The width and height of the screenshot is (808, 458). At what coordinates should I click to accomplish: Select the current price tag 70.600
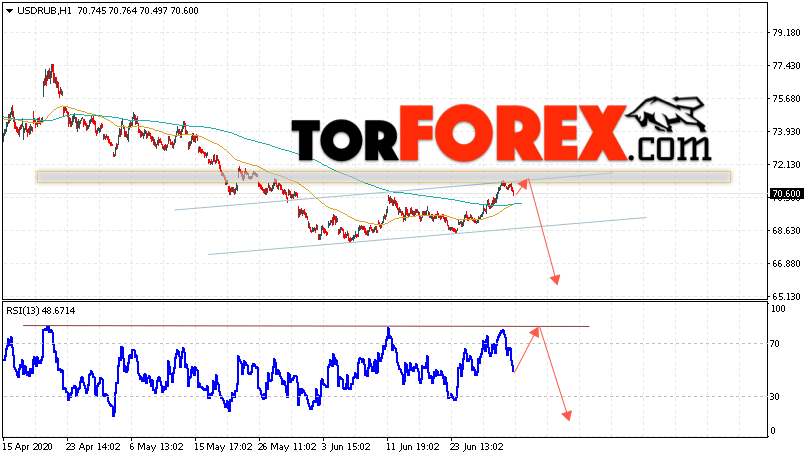(786, 194)
